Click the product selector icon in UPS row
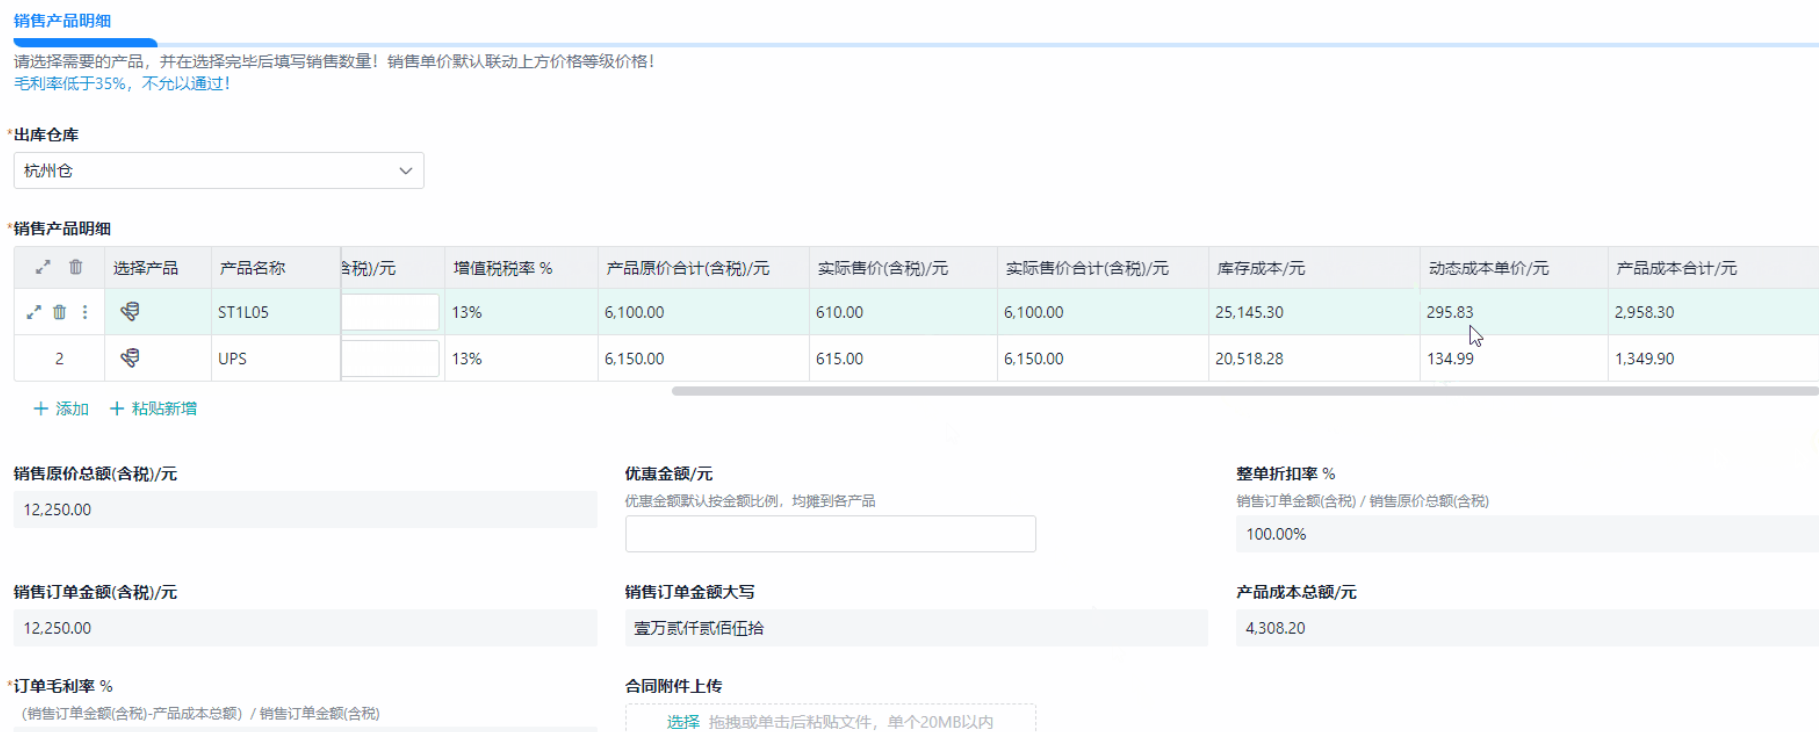 130,358
